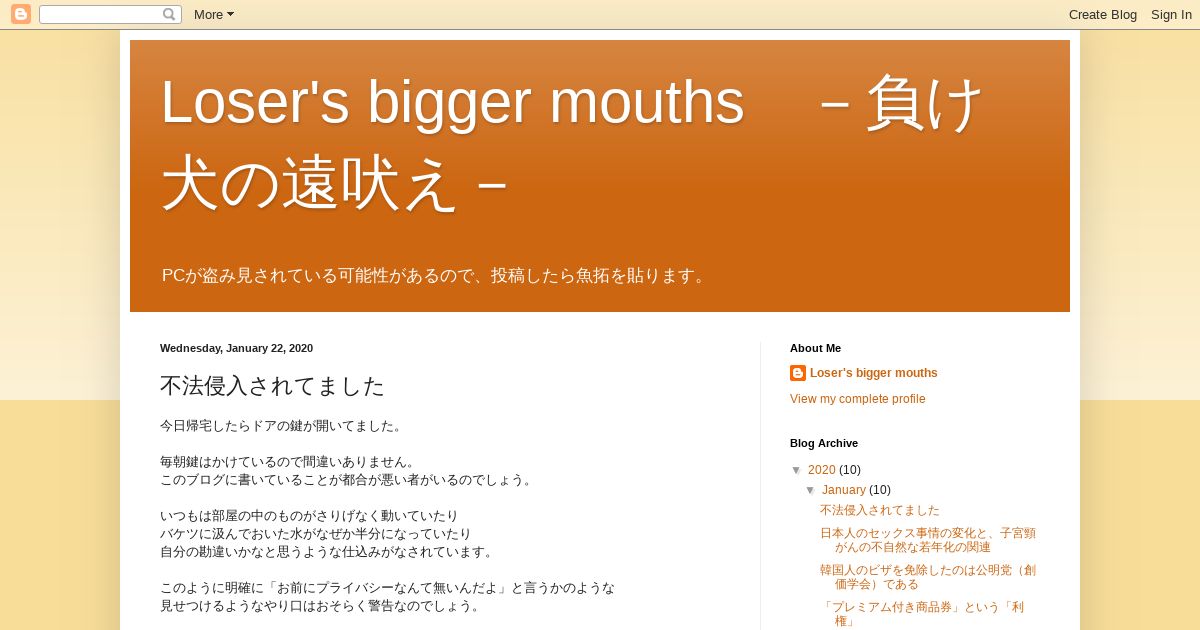The image size is (1200, 630).
Task: Open archive post 「プレミアム付き商品券」という「利権」
Action: [922, 614]
